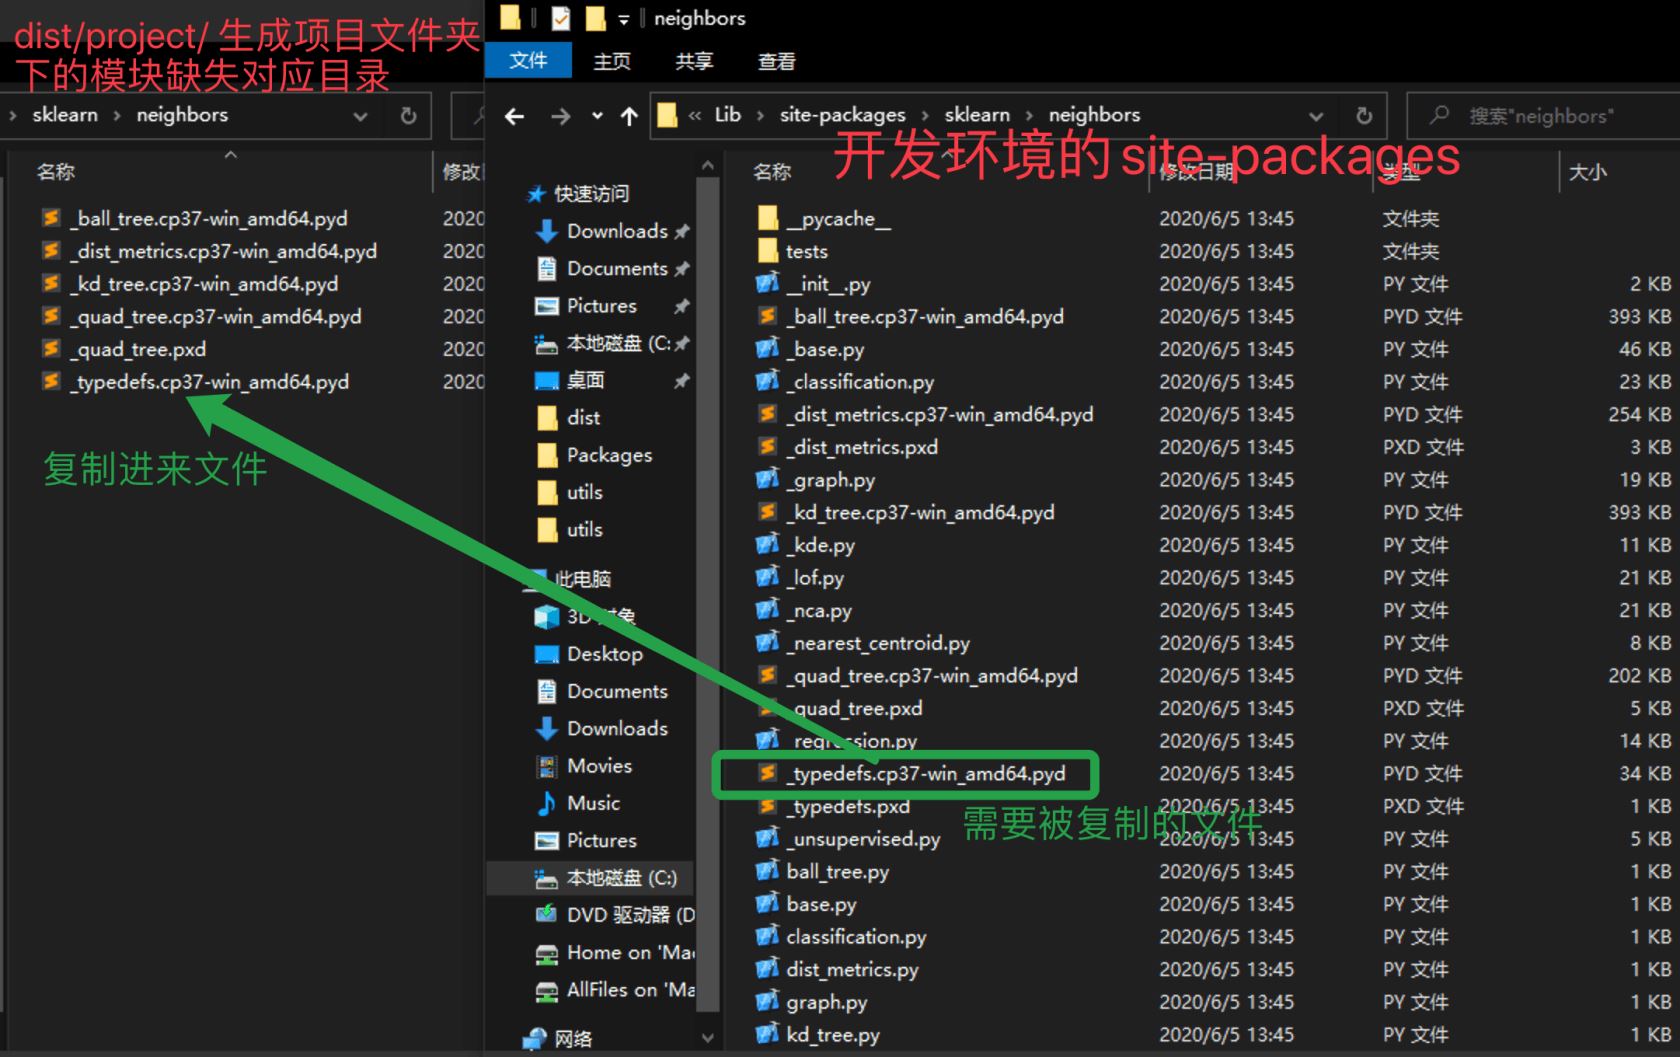Click the Properties checkmark icon in title bar

pos(561,18)
